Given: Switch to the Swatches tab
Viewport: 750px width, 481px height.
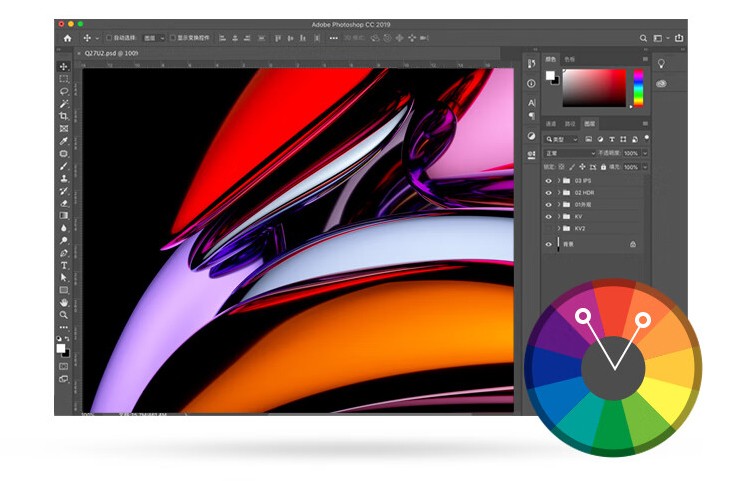Looking at the screenshot, I should point(570,59).
